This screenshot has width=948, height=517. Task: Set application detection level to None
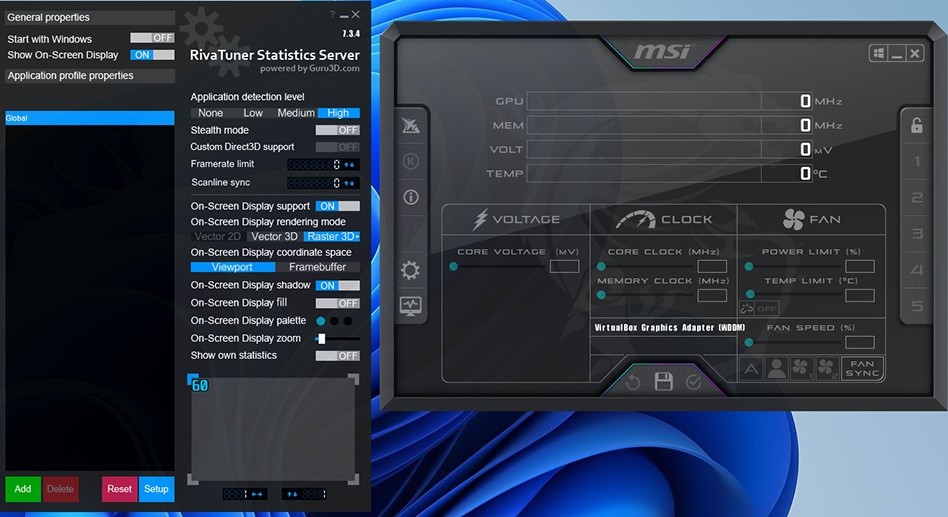tap(210, 113)
